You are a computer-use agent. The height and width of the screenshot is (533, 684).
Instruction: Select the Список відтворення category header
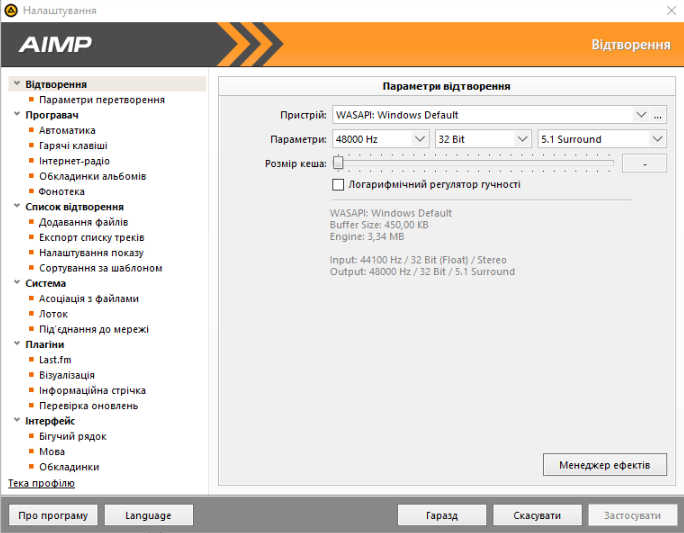(75, 207)
